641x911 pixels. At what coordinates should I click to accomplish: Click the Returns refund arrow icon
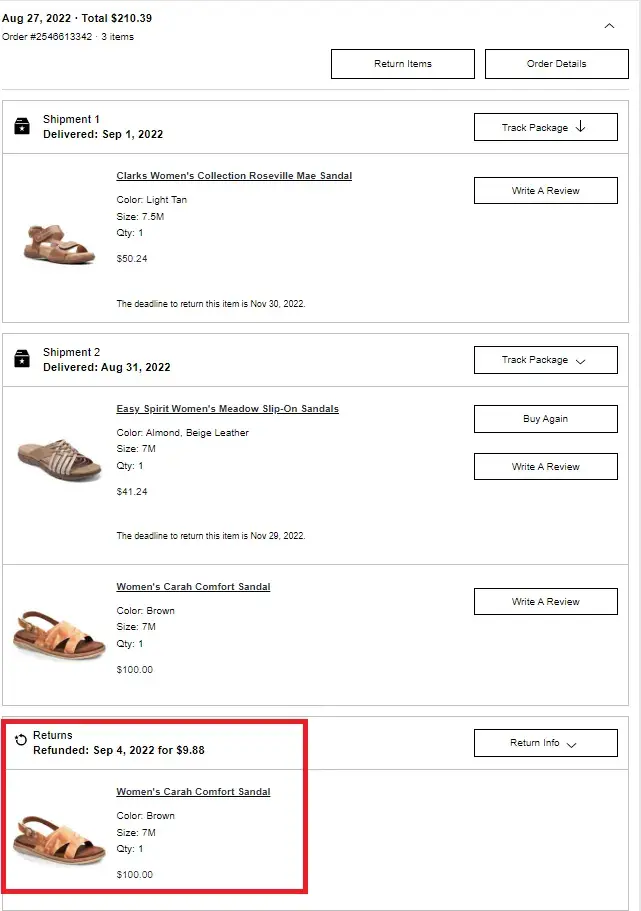22,741
